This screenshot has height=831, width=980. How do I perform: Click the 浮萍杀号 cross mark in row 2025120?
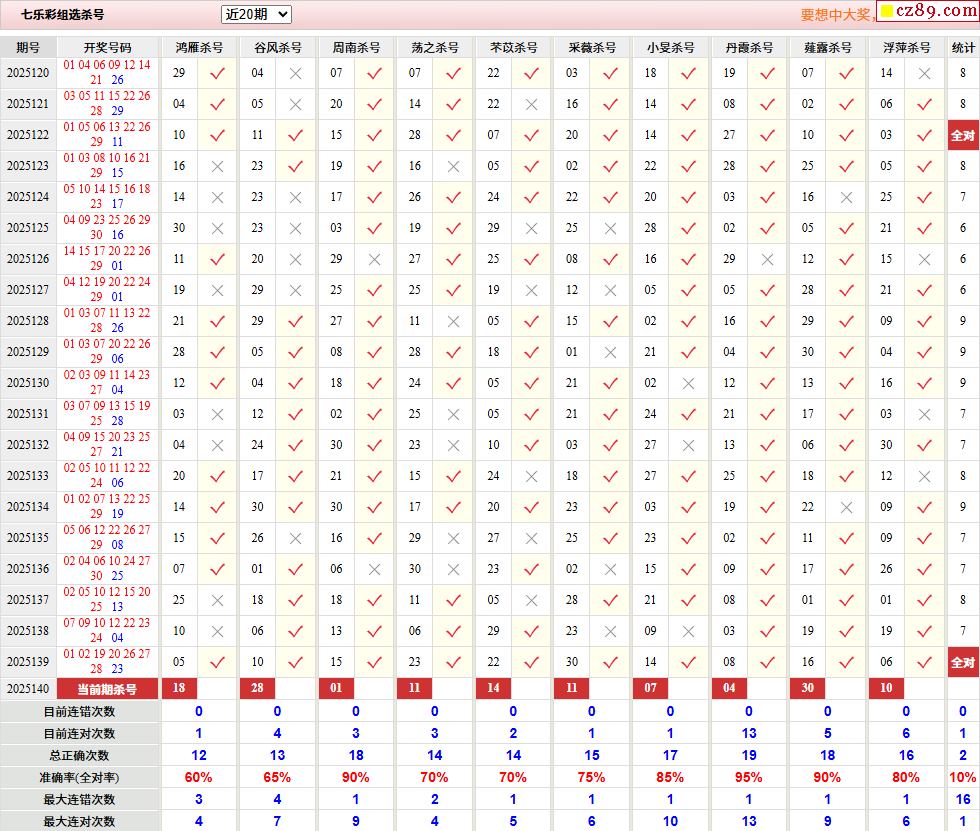[x=925, y=73]
